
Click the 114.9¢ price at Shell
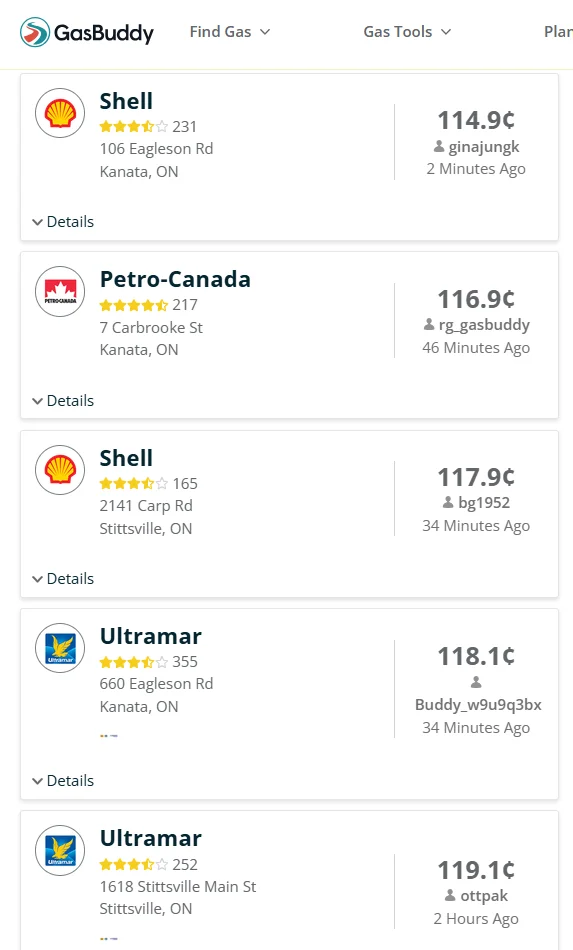tap(476, 120)
